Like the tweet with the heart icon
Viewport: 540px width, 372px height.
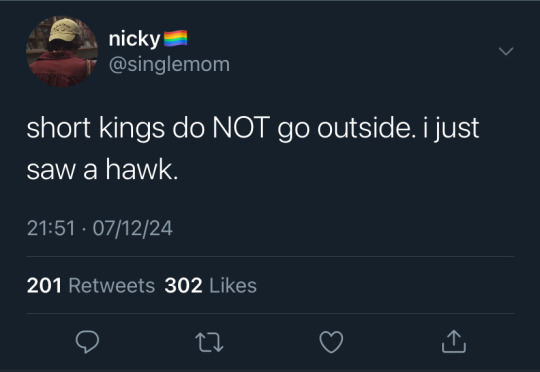click(x=331, y=342)
